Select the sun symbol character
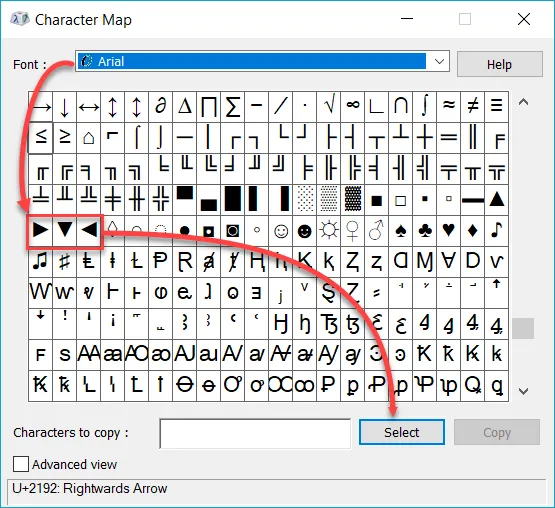Image resolution: width=555 pixels, height=508 pixels. point(328,231)
